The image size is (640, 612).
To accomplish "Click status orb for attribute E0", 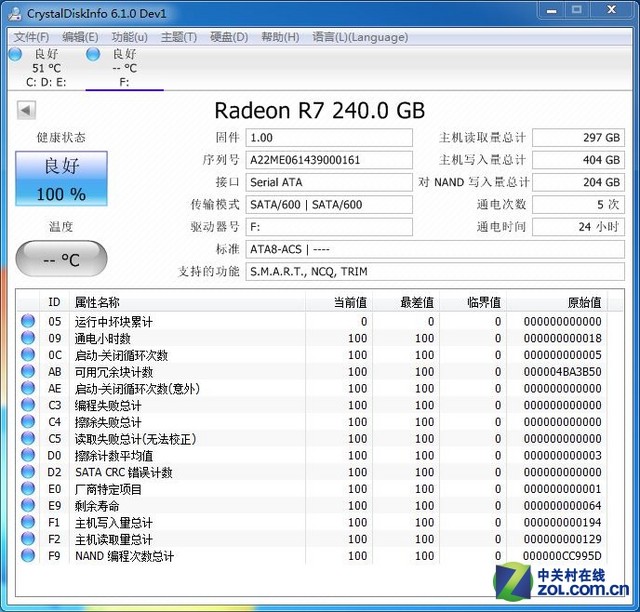I will [28, 489].
